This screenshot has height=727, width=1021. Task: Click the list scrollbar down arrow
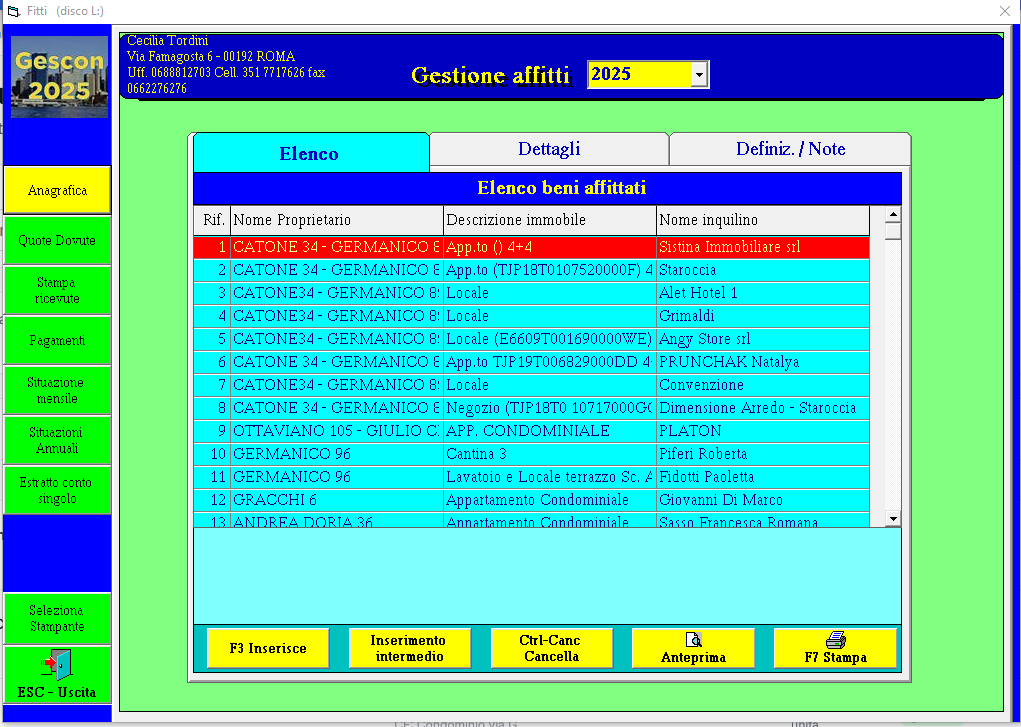[893, 519]
